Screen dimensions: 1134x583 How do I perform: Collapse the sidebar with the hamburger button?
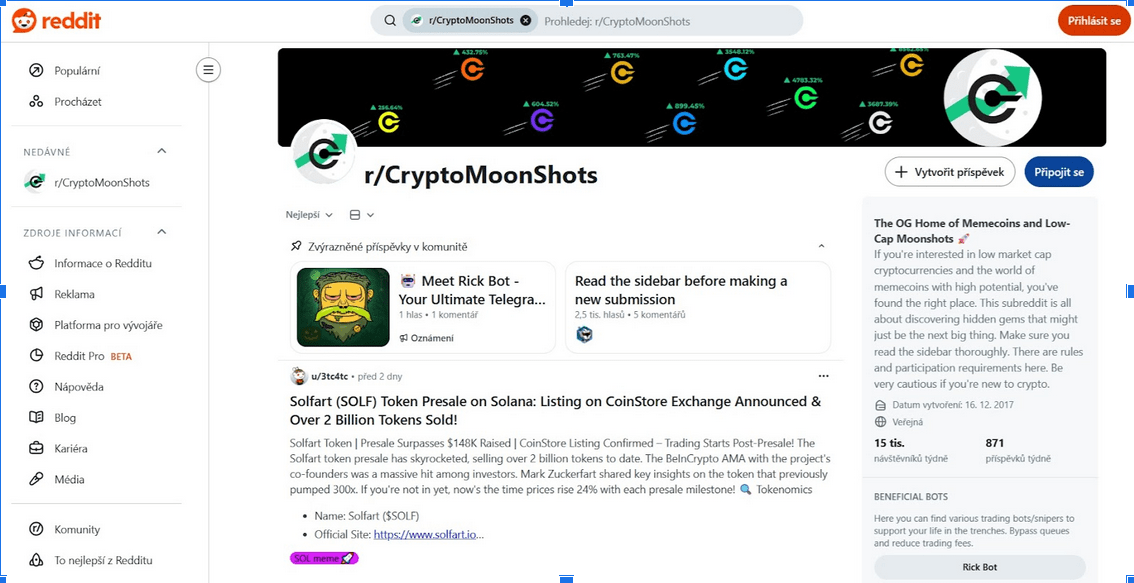tap(208, 70)
